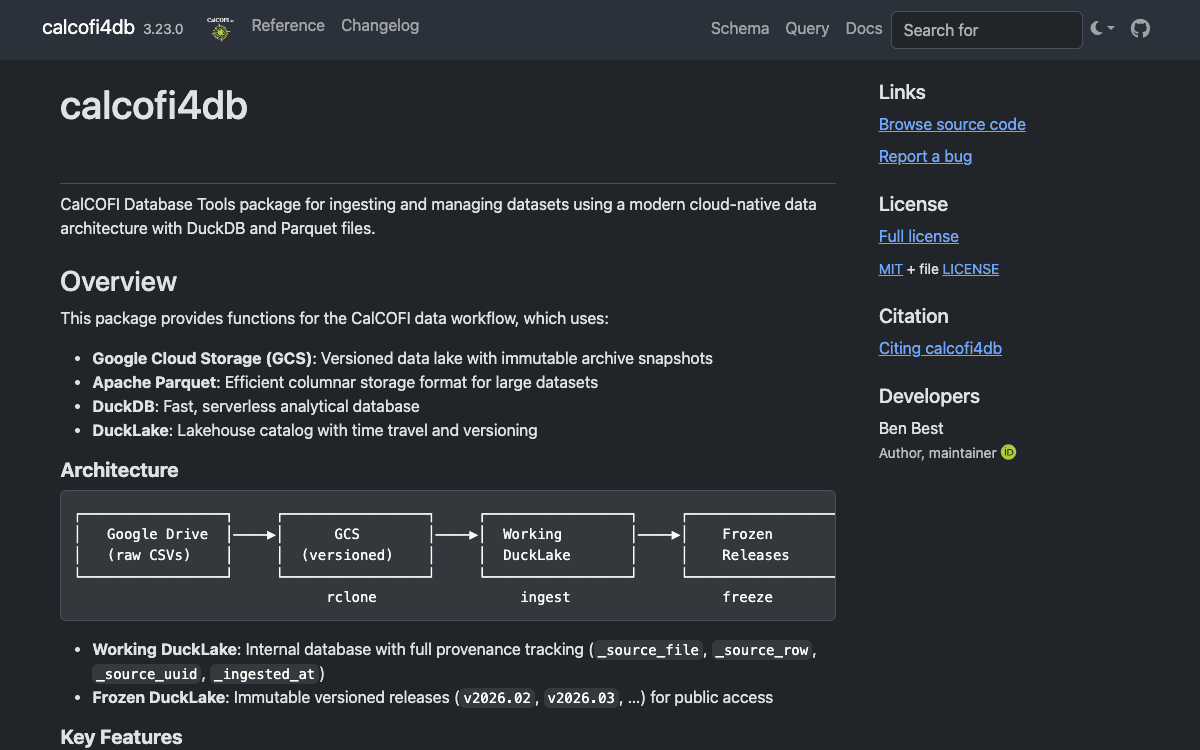Click the Architecture heading
Viewport: 1200px width, 750px height.
[120, 470]
